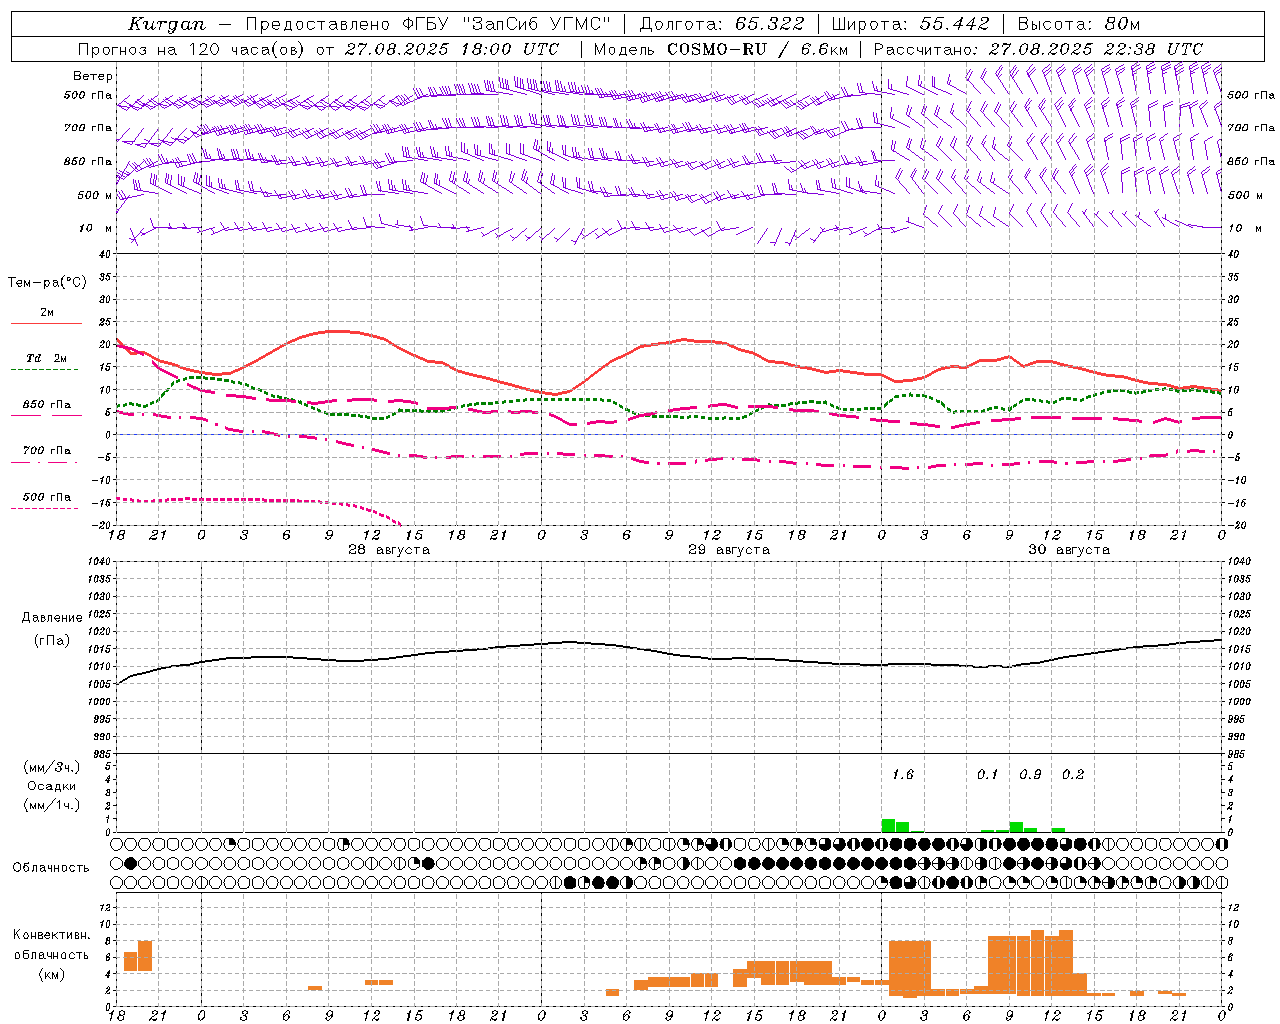The width and height of the screenshot is (1280, 1024).
Task: Click the precipitation amount "1.6"
Action: [902, 774]
